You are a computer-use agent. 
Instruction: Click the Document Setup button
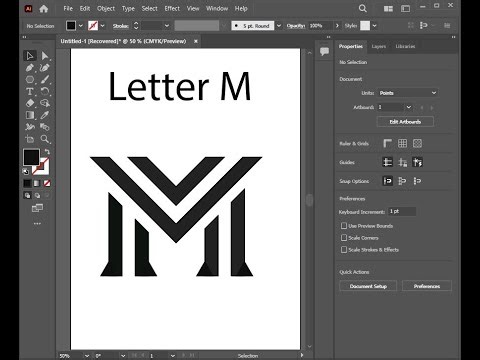coord(368,286)
